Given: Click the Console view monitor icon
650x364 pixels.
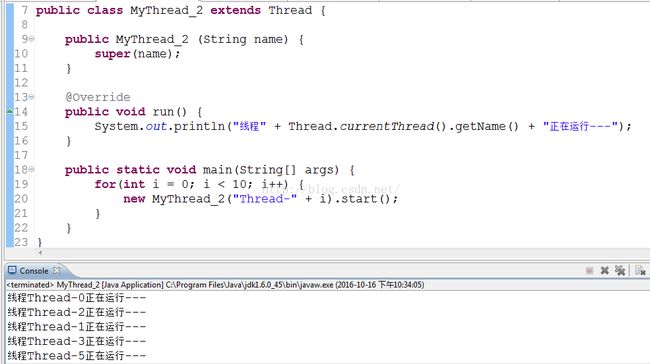Looking at the screenshot, I should click(12, 270).
